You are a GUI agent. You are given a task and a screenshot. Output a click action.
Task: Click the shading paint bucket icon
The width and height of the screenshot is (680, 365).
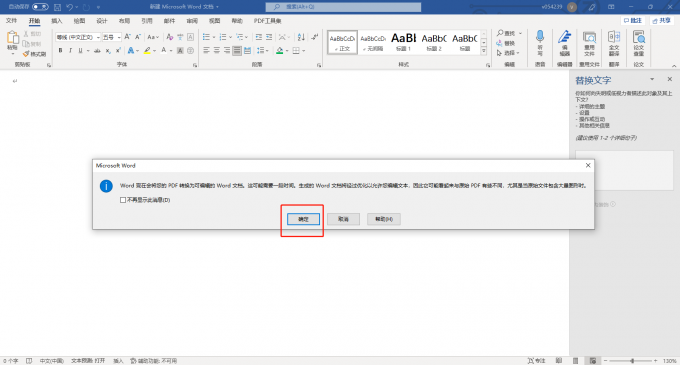[x=280, y=51]
